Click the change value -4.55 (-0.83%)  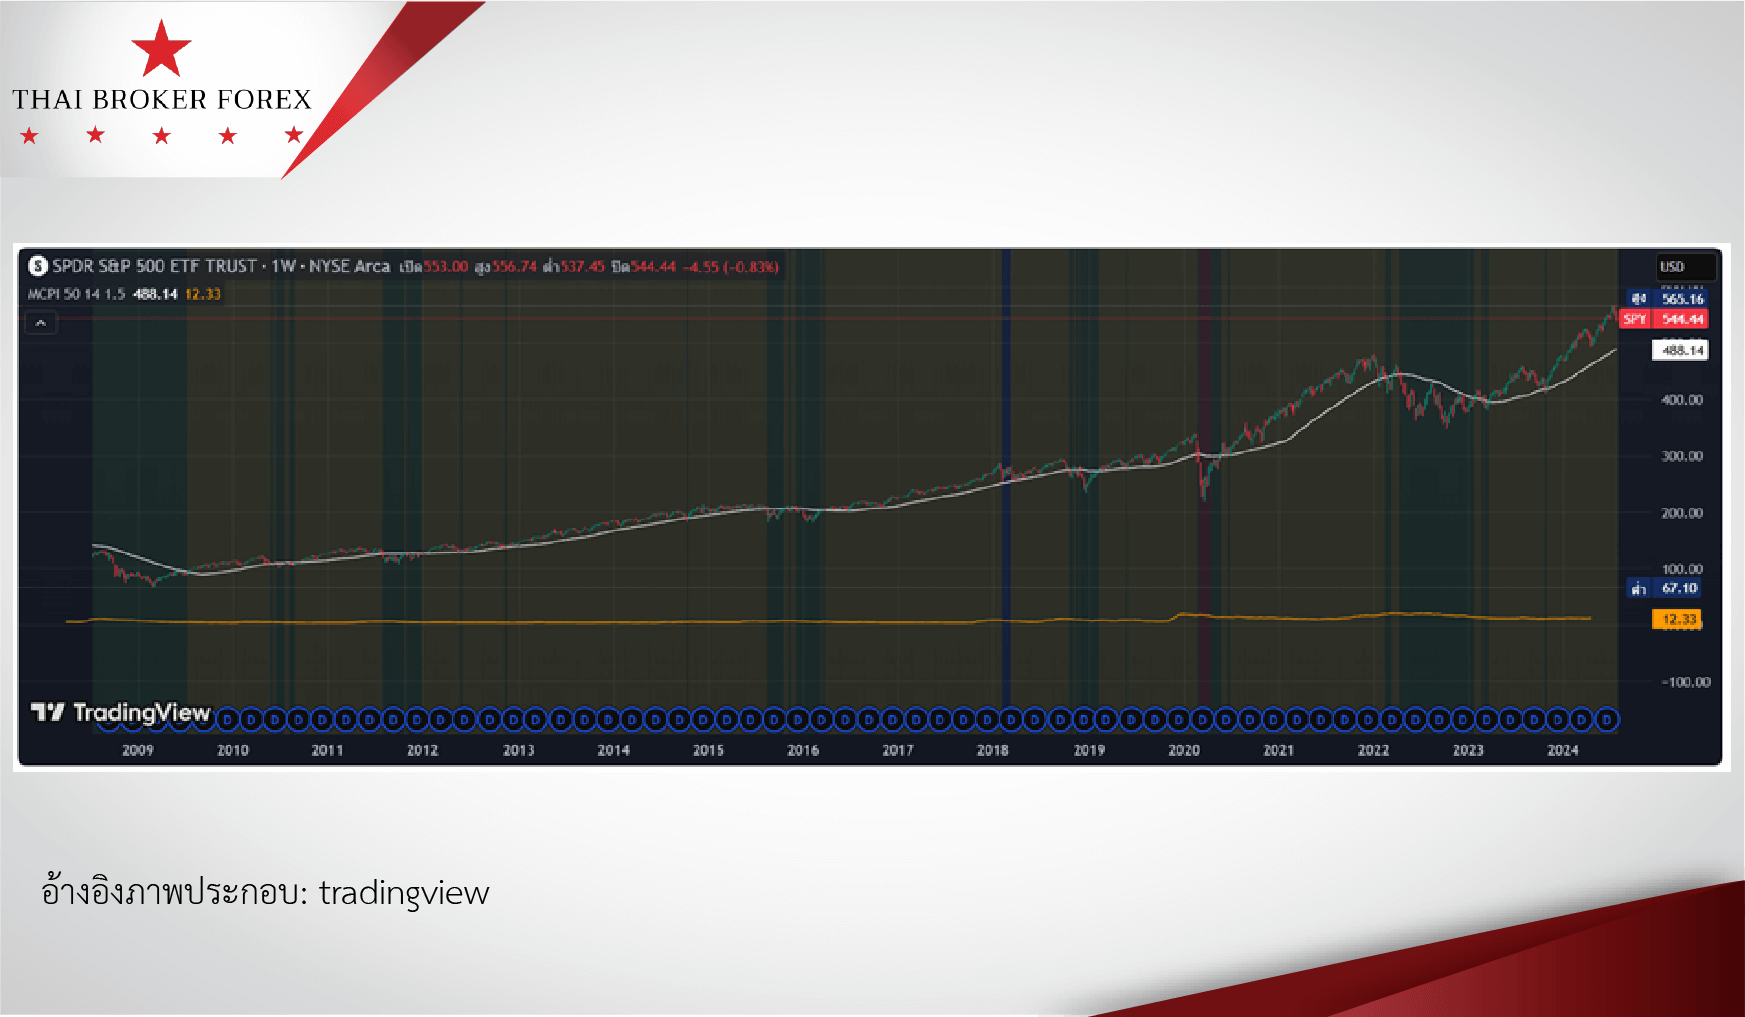coord(731,267)
